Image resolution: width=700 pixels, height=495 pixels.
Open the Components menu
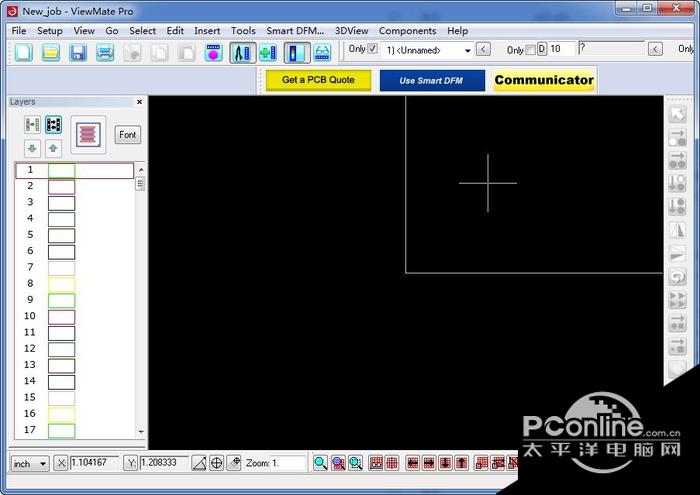(408, 31)
